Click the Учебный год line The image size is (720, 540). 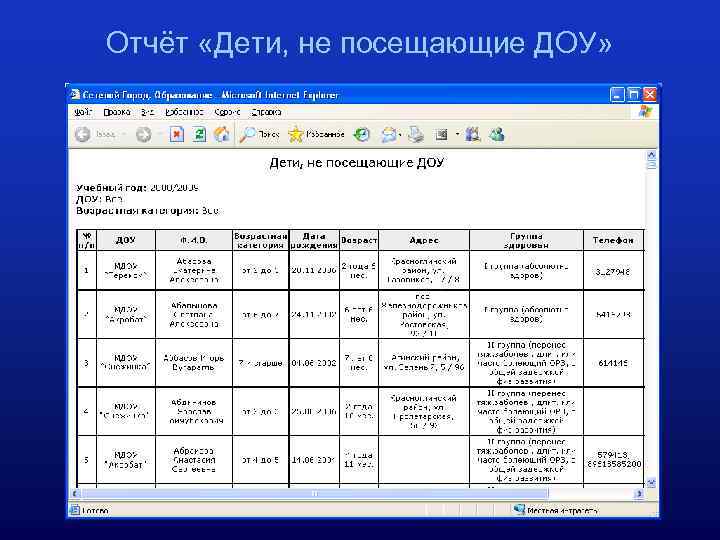coord(137,188)
